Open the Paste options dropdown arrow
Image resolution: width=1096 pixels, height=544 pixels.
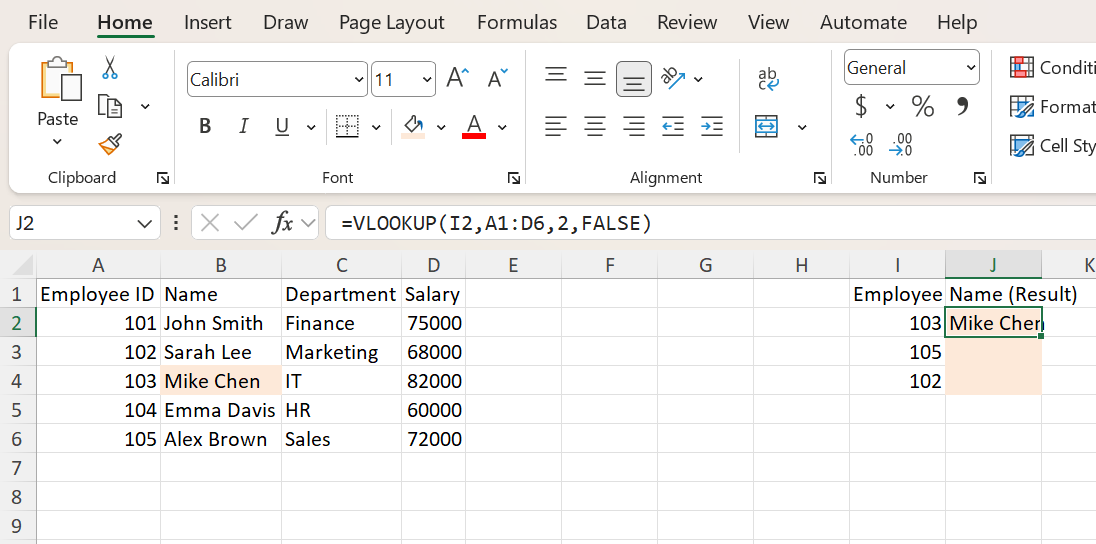tap(57, 141)
